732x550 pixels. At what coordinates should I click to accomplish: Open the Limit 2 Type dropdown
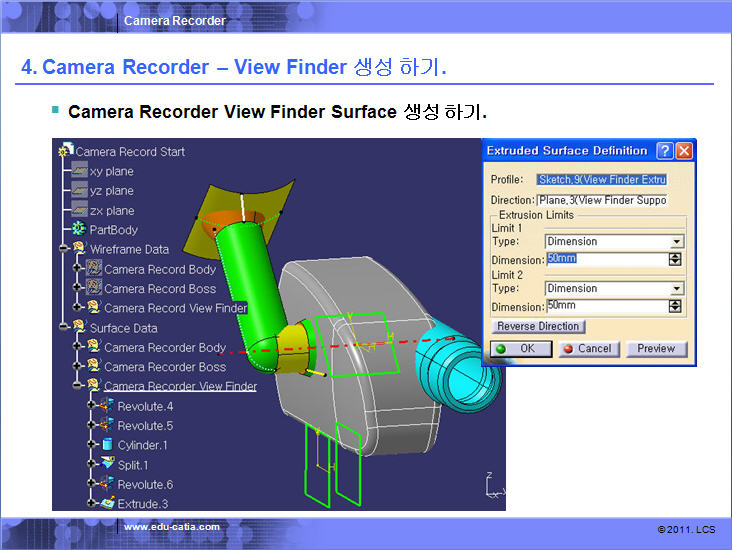[677, 289]
